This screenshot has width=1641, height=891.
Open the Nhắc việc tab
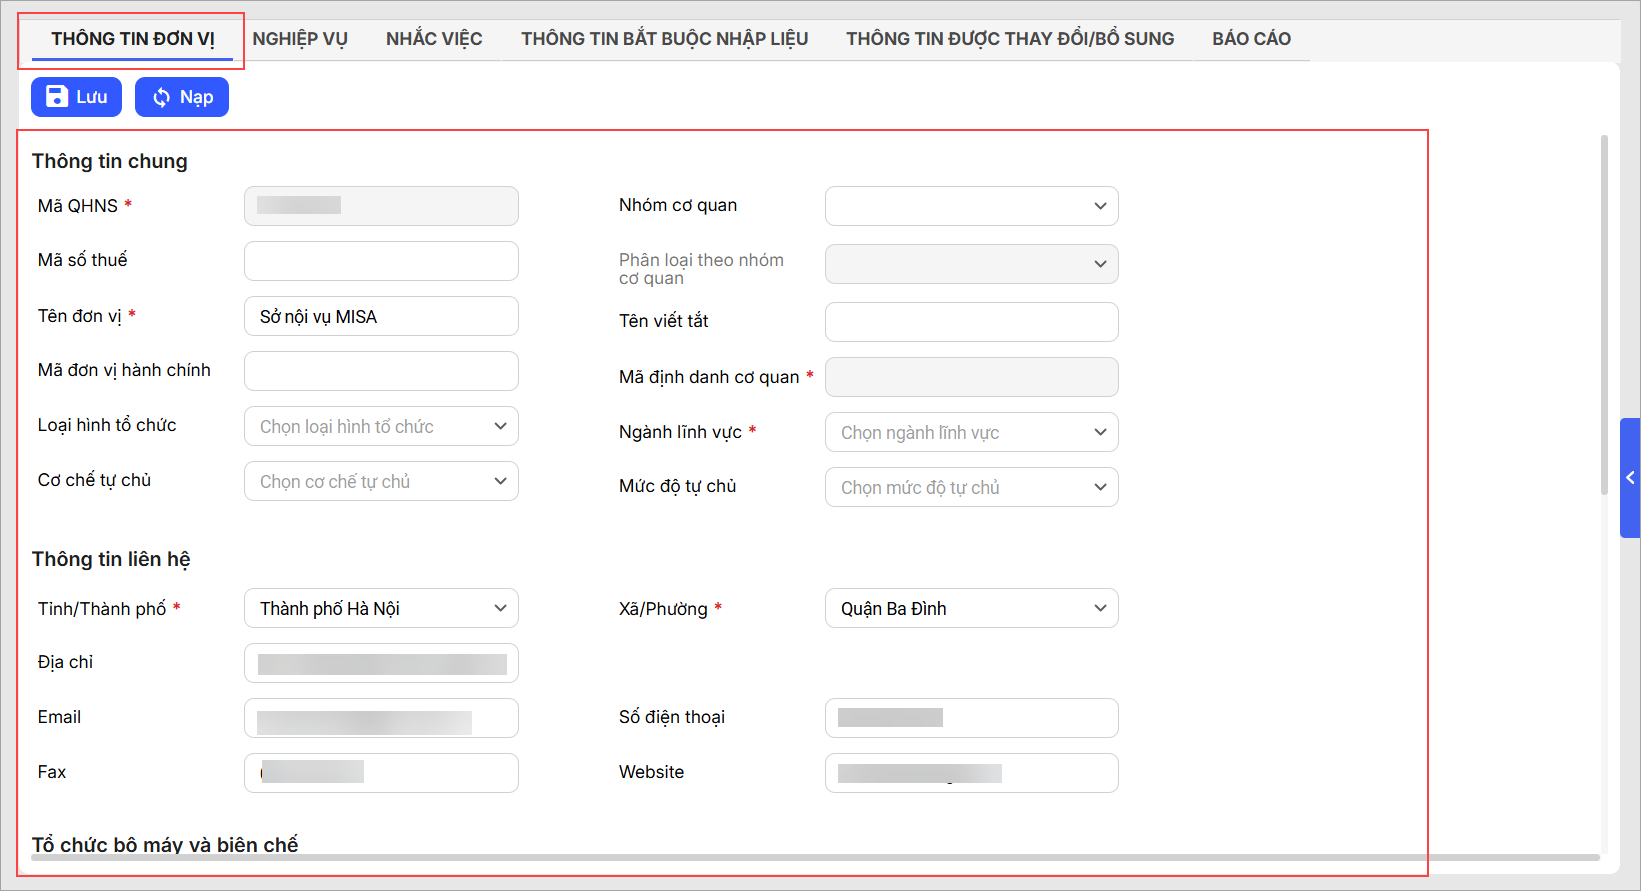(434, 39)
